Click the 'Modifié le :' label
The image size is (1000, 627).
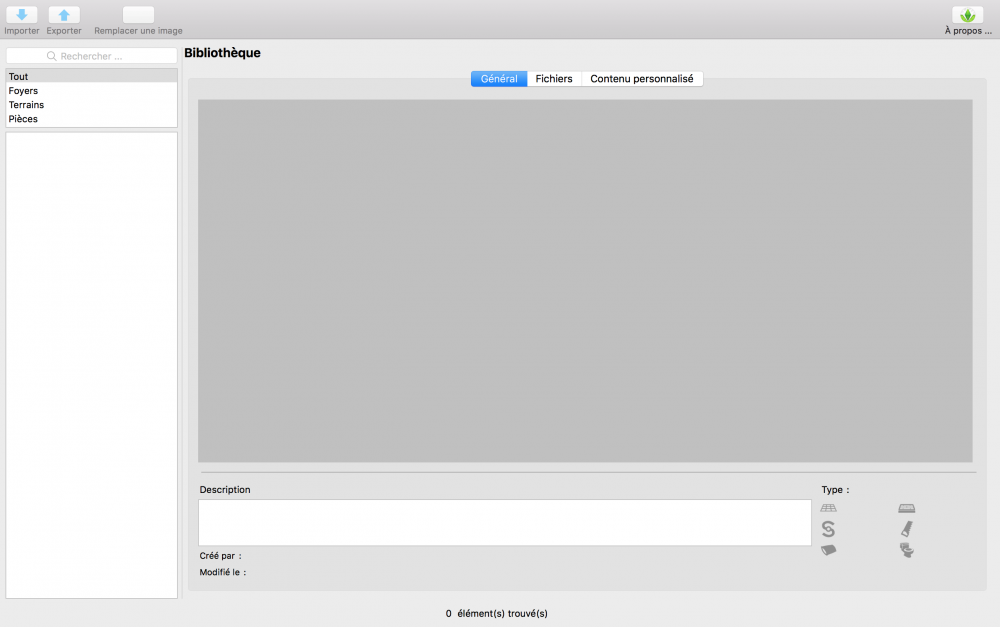tap(223, 572)
